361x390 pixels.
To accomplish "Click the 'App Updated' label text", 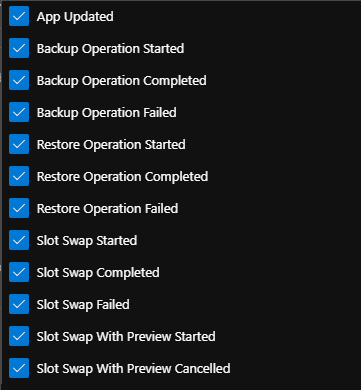I will click(x=75, y=17).
